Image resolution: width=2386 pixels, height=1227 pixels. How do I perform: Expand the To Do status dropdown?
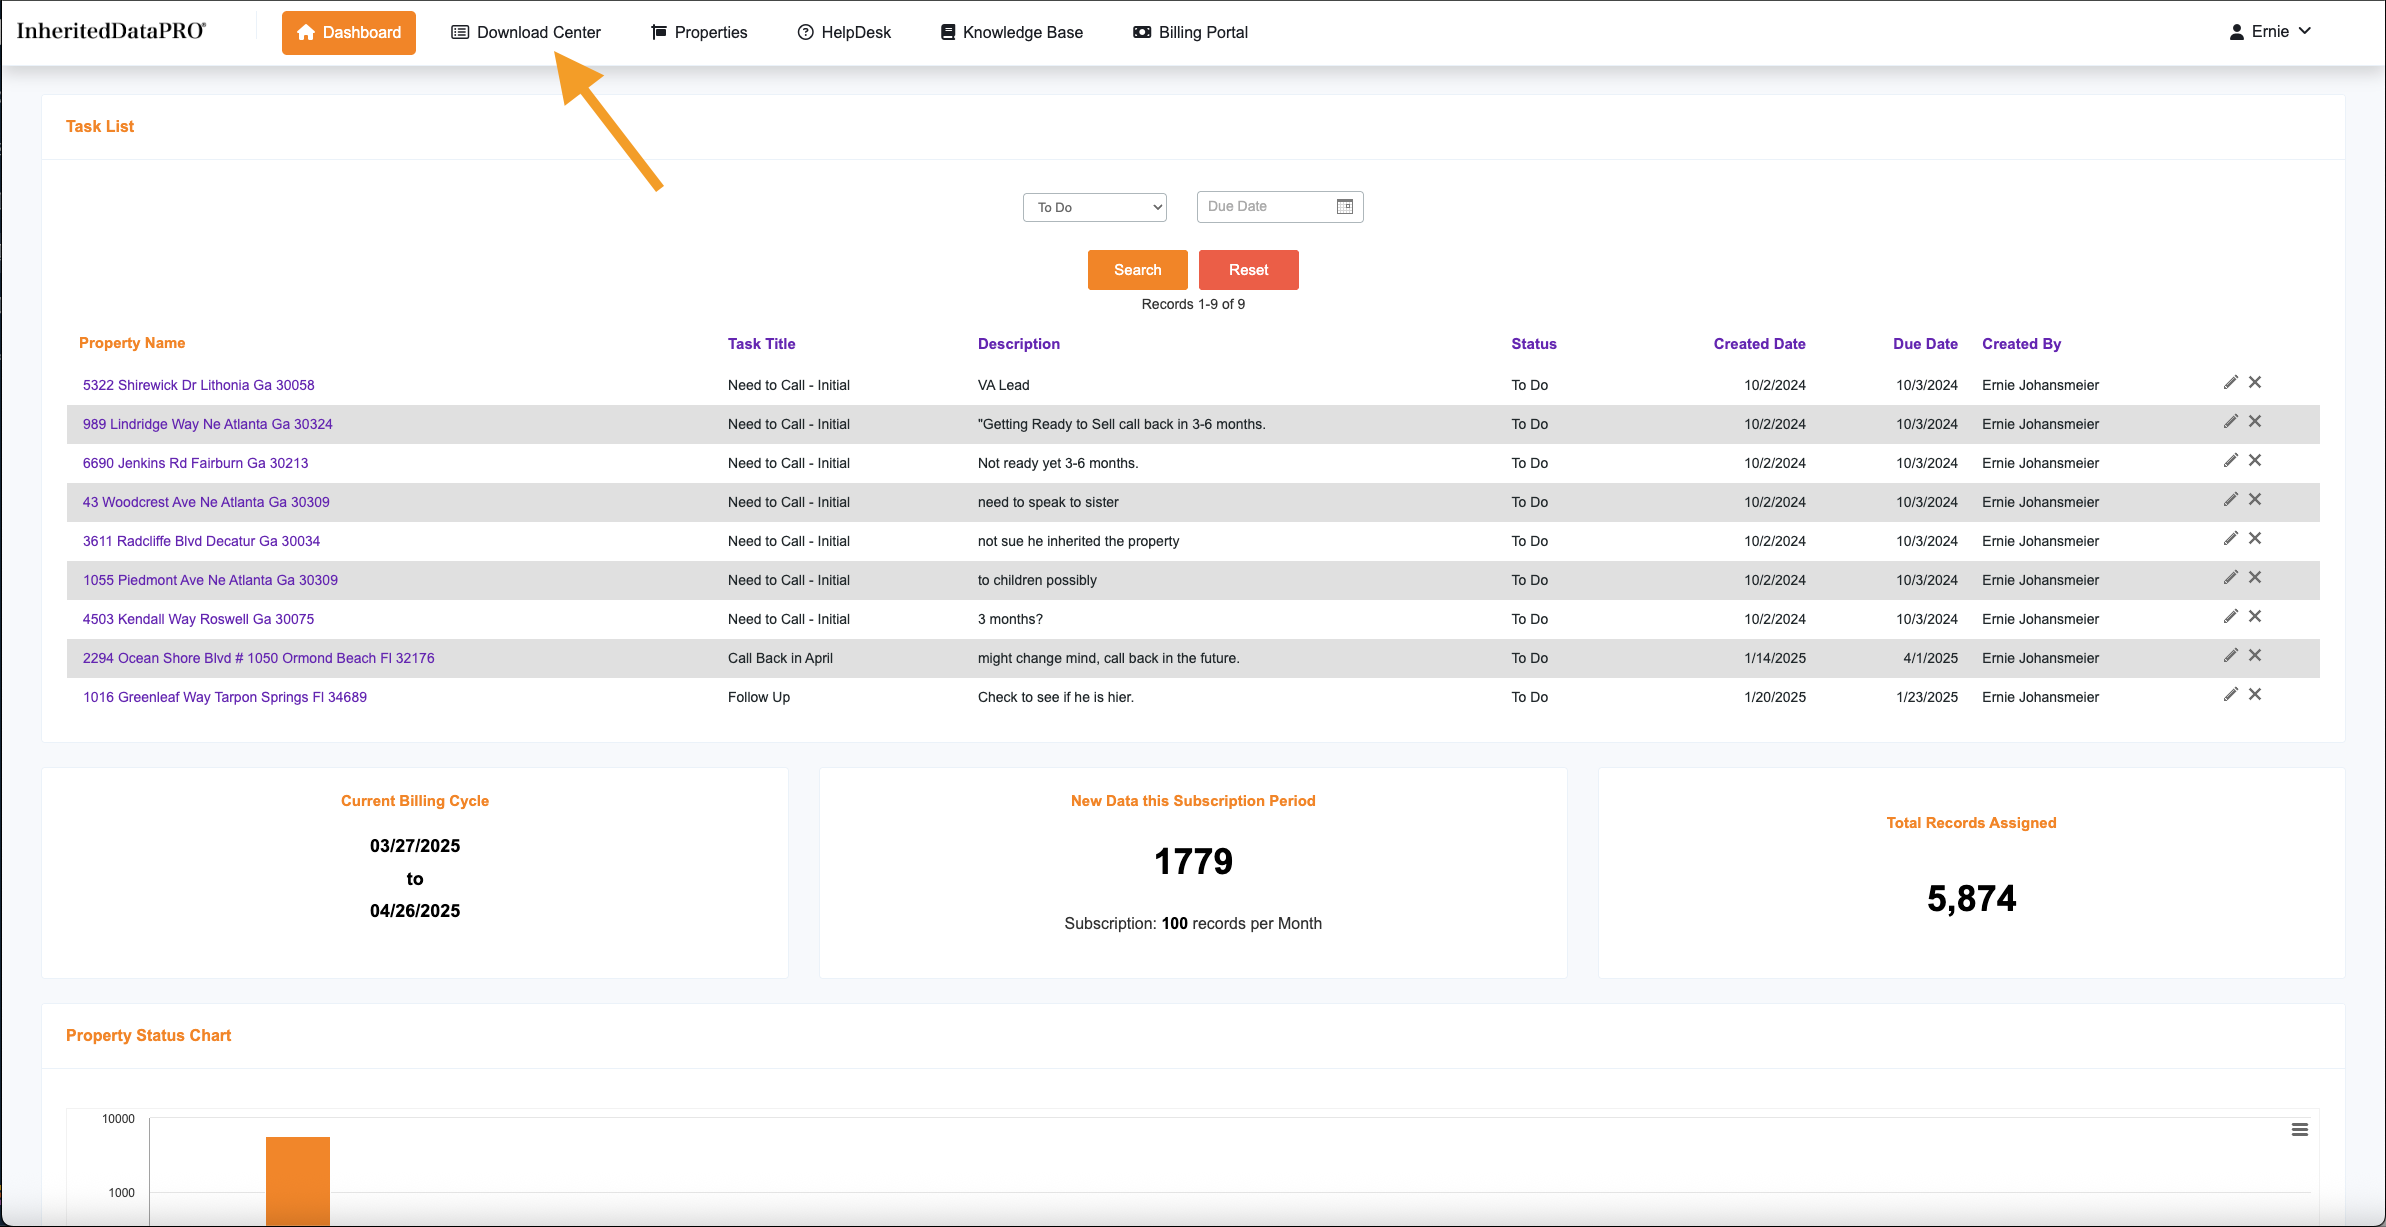1095,207
